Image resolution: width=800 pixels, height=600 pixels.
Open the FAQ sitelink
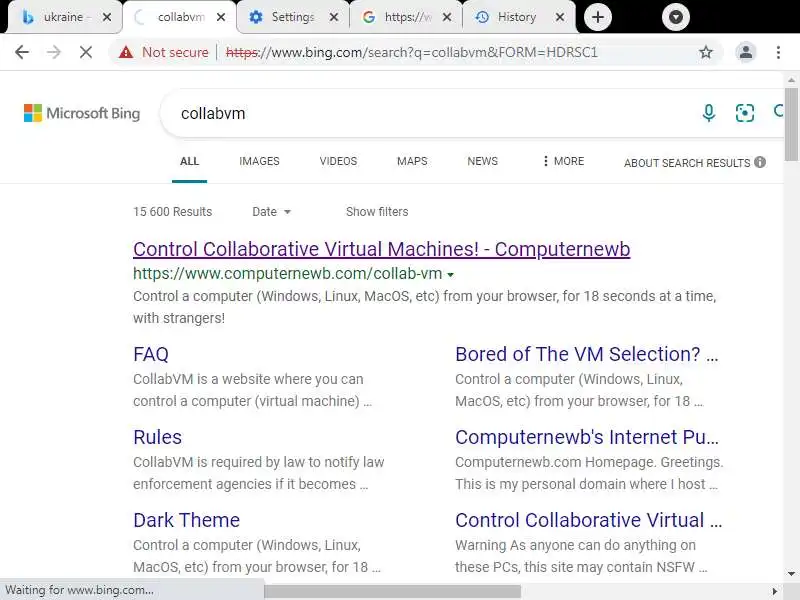click(151, 354)
